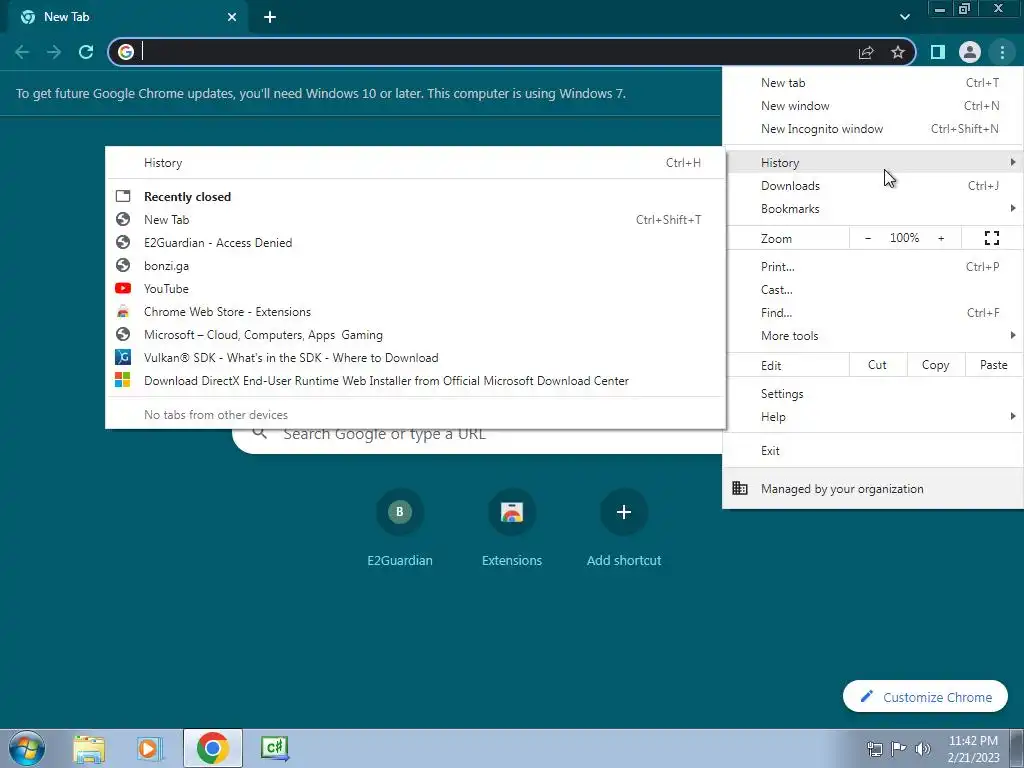The height and width of the screenshot is (768, 1024).
Task: Open Windows Explorer from the taskbar
Action: tap(89, 748)
